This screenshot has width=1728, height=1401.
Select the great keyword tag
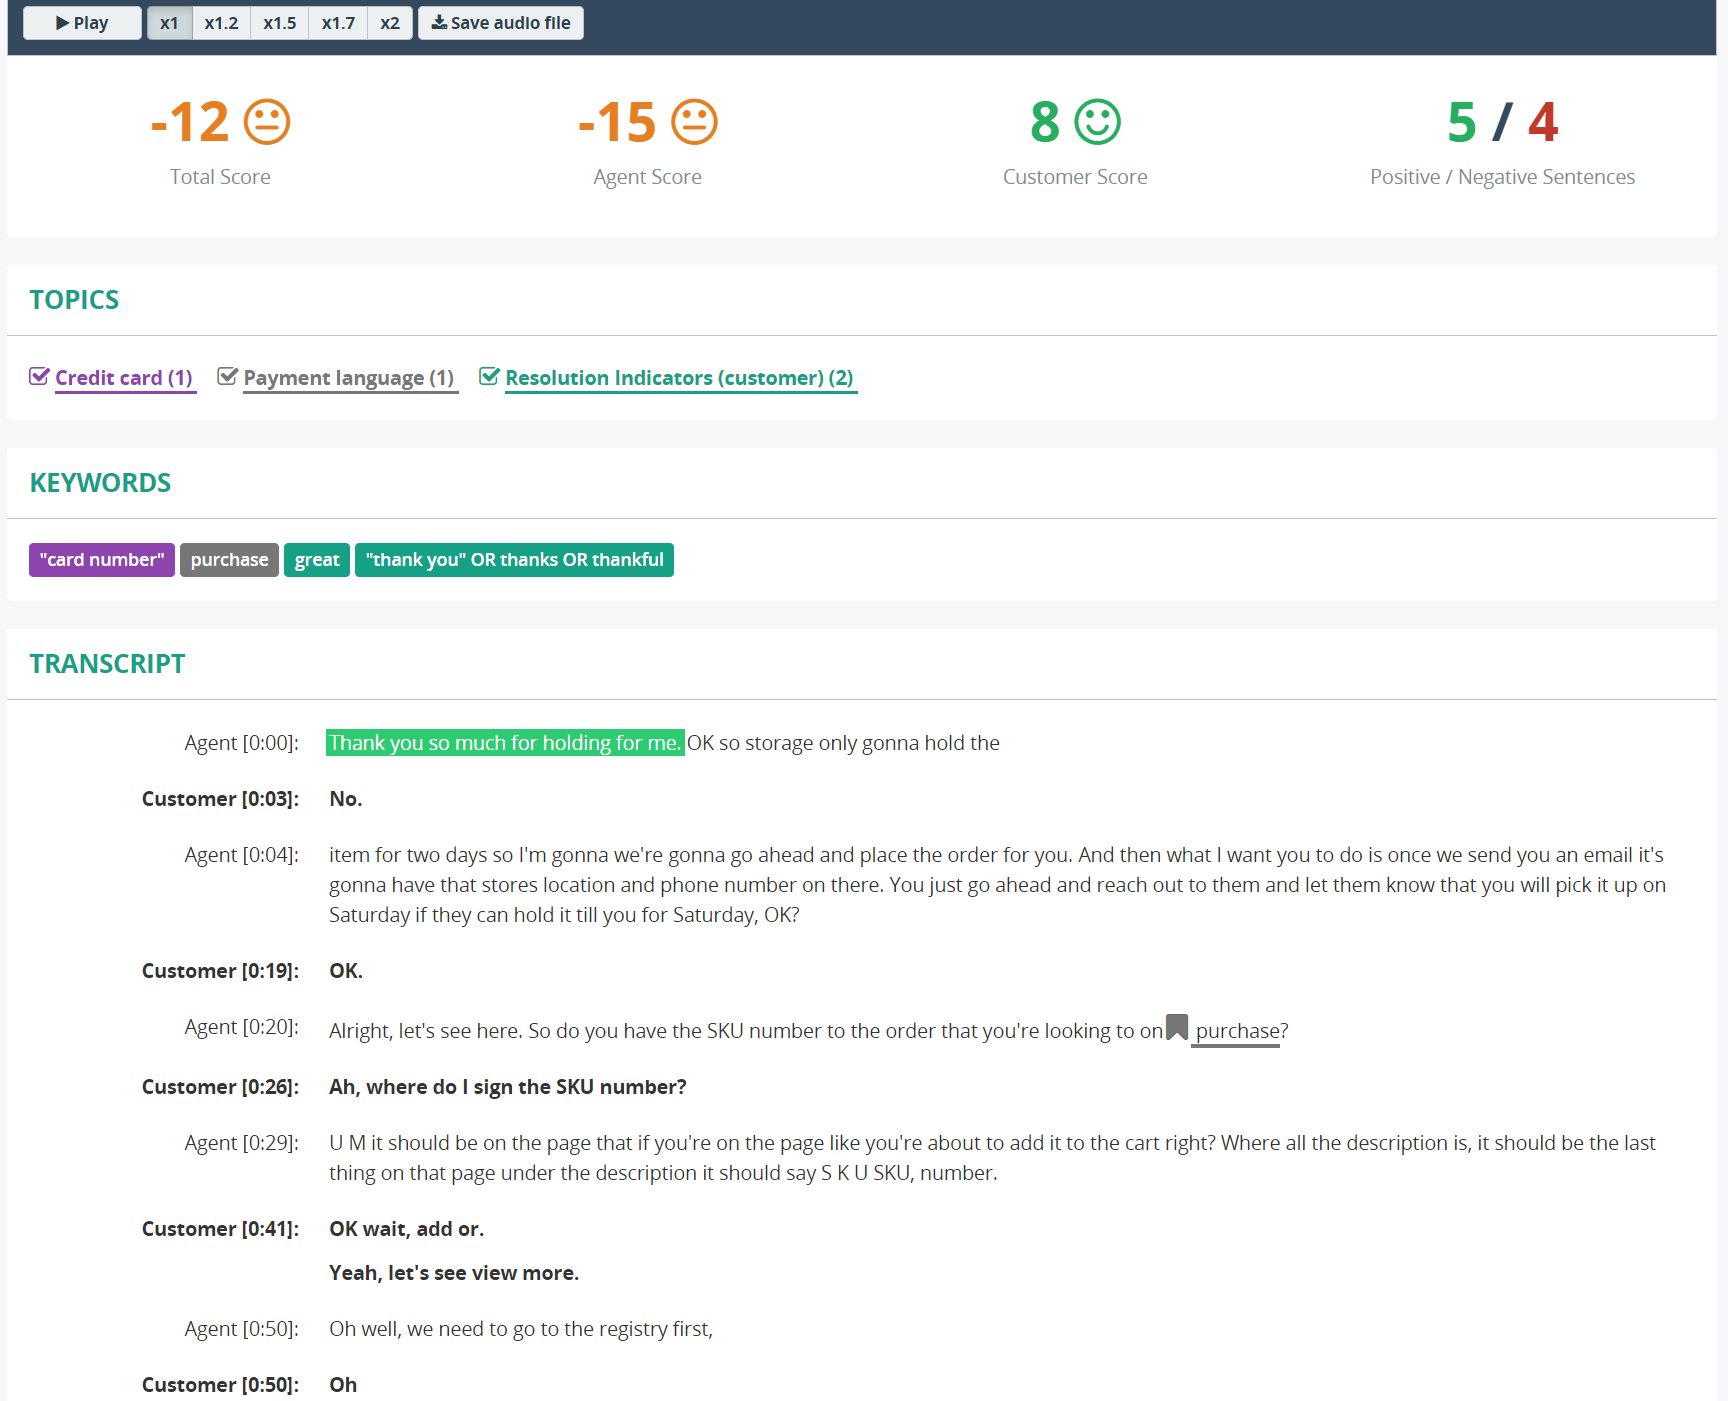click(x=316, y=559)
